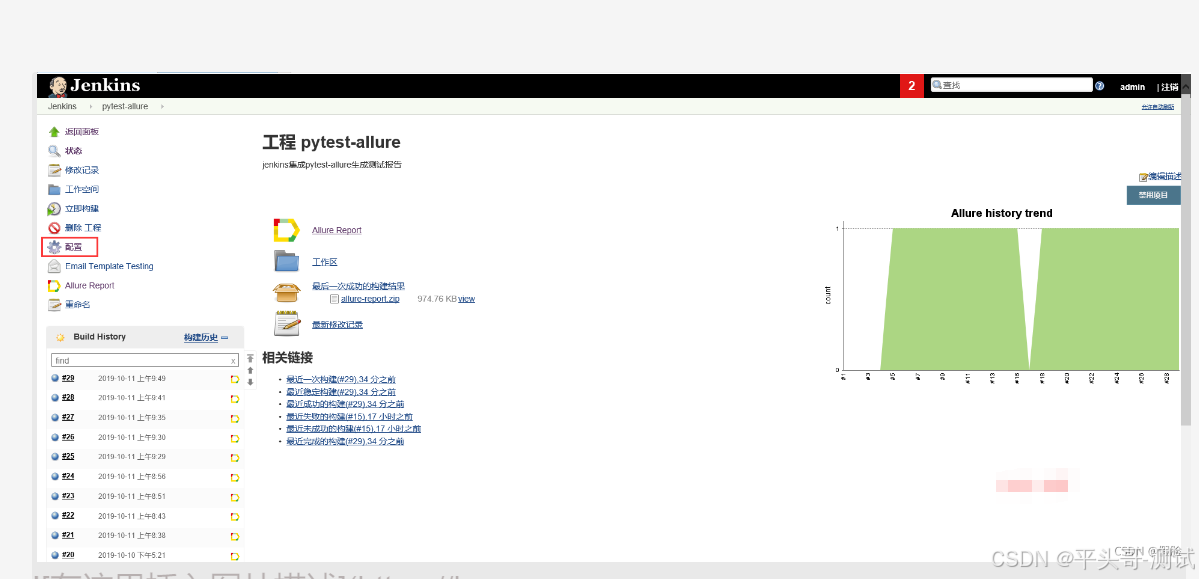Click the notepad 修改记录 icon

[54, 170]
